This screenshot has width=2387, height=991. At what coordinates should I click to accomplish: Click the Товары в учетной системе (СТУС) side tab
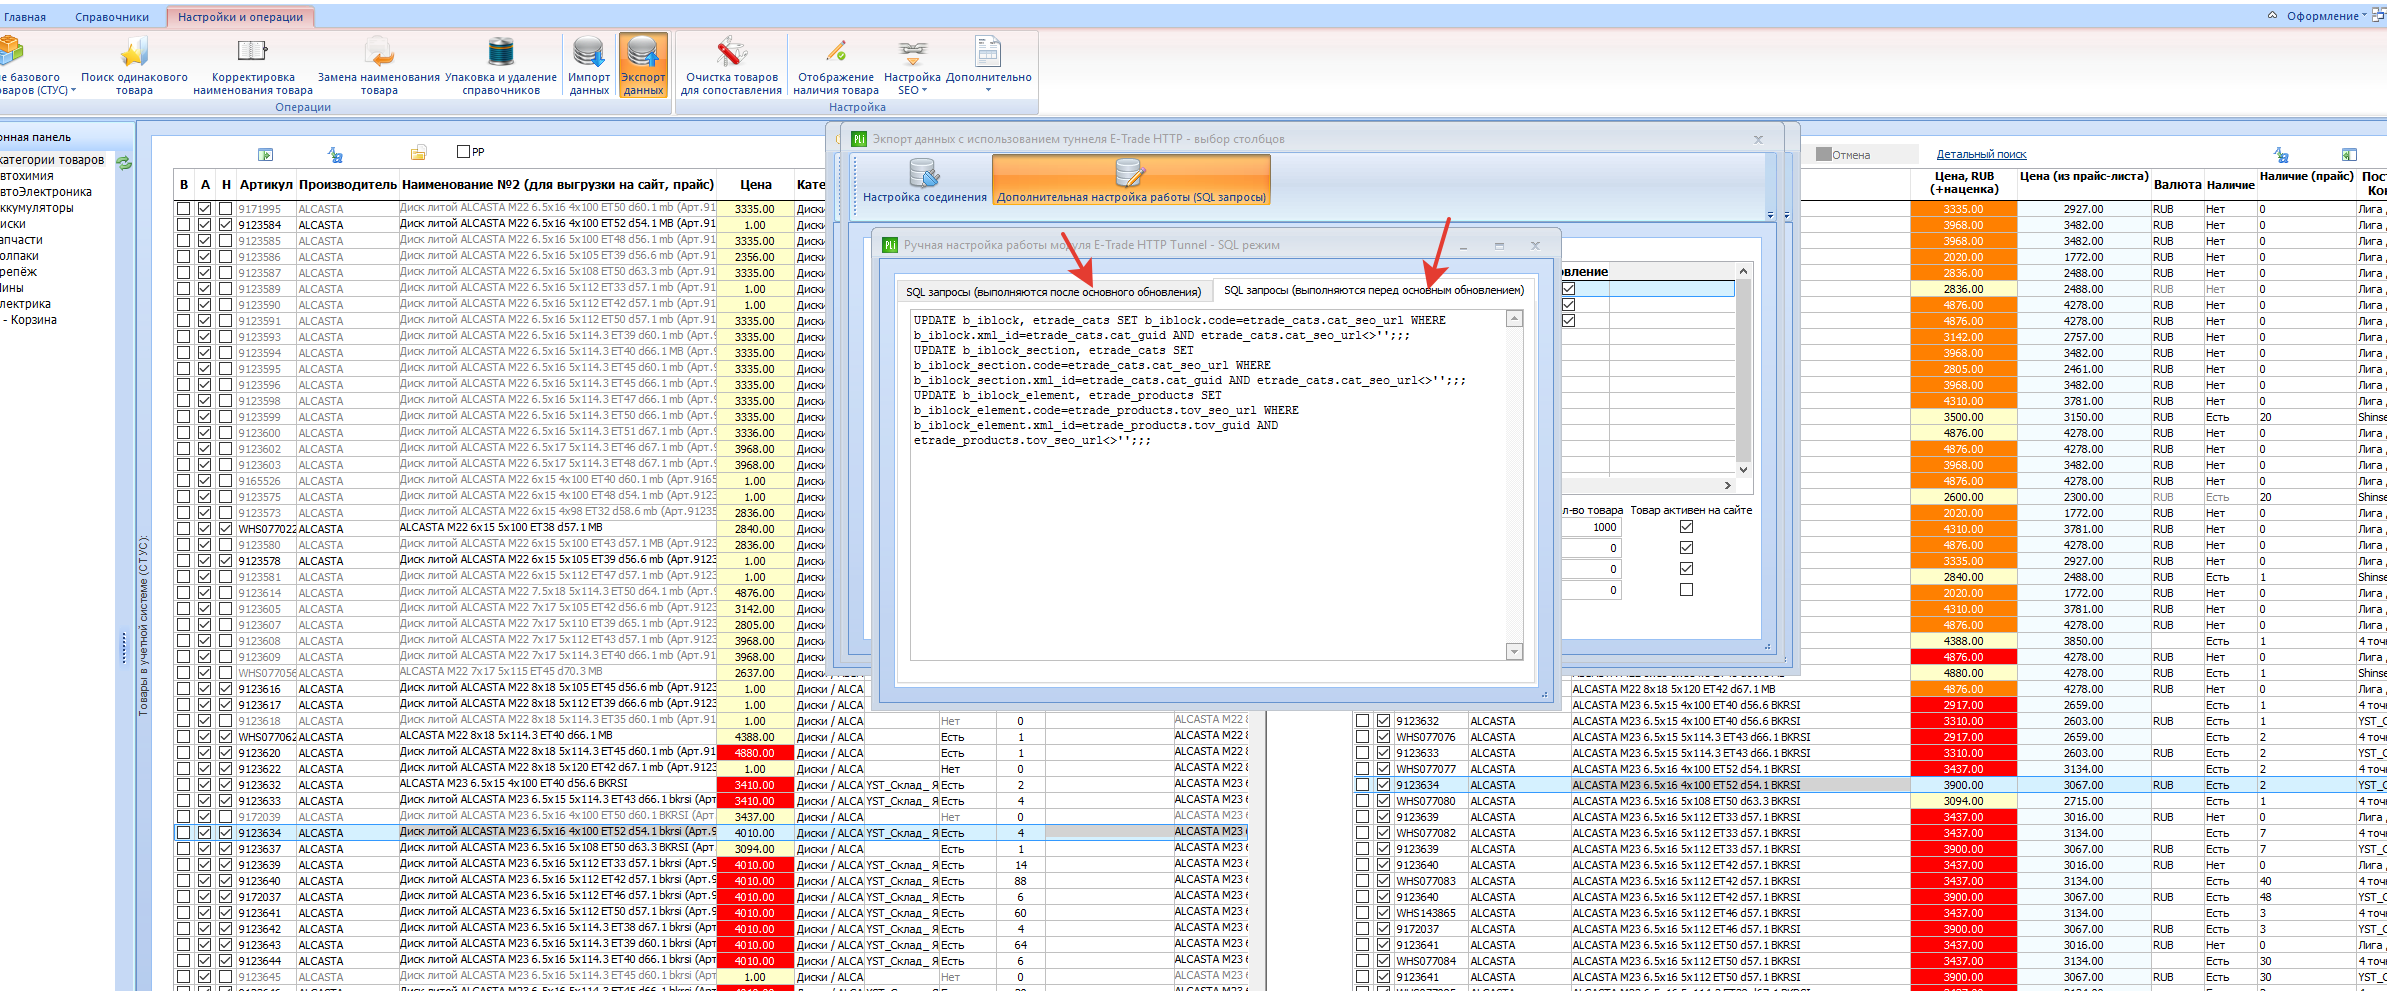point(143,626)
